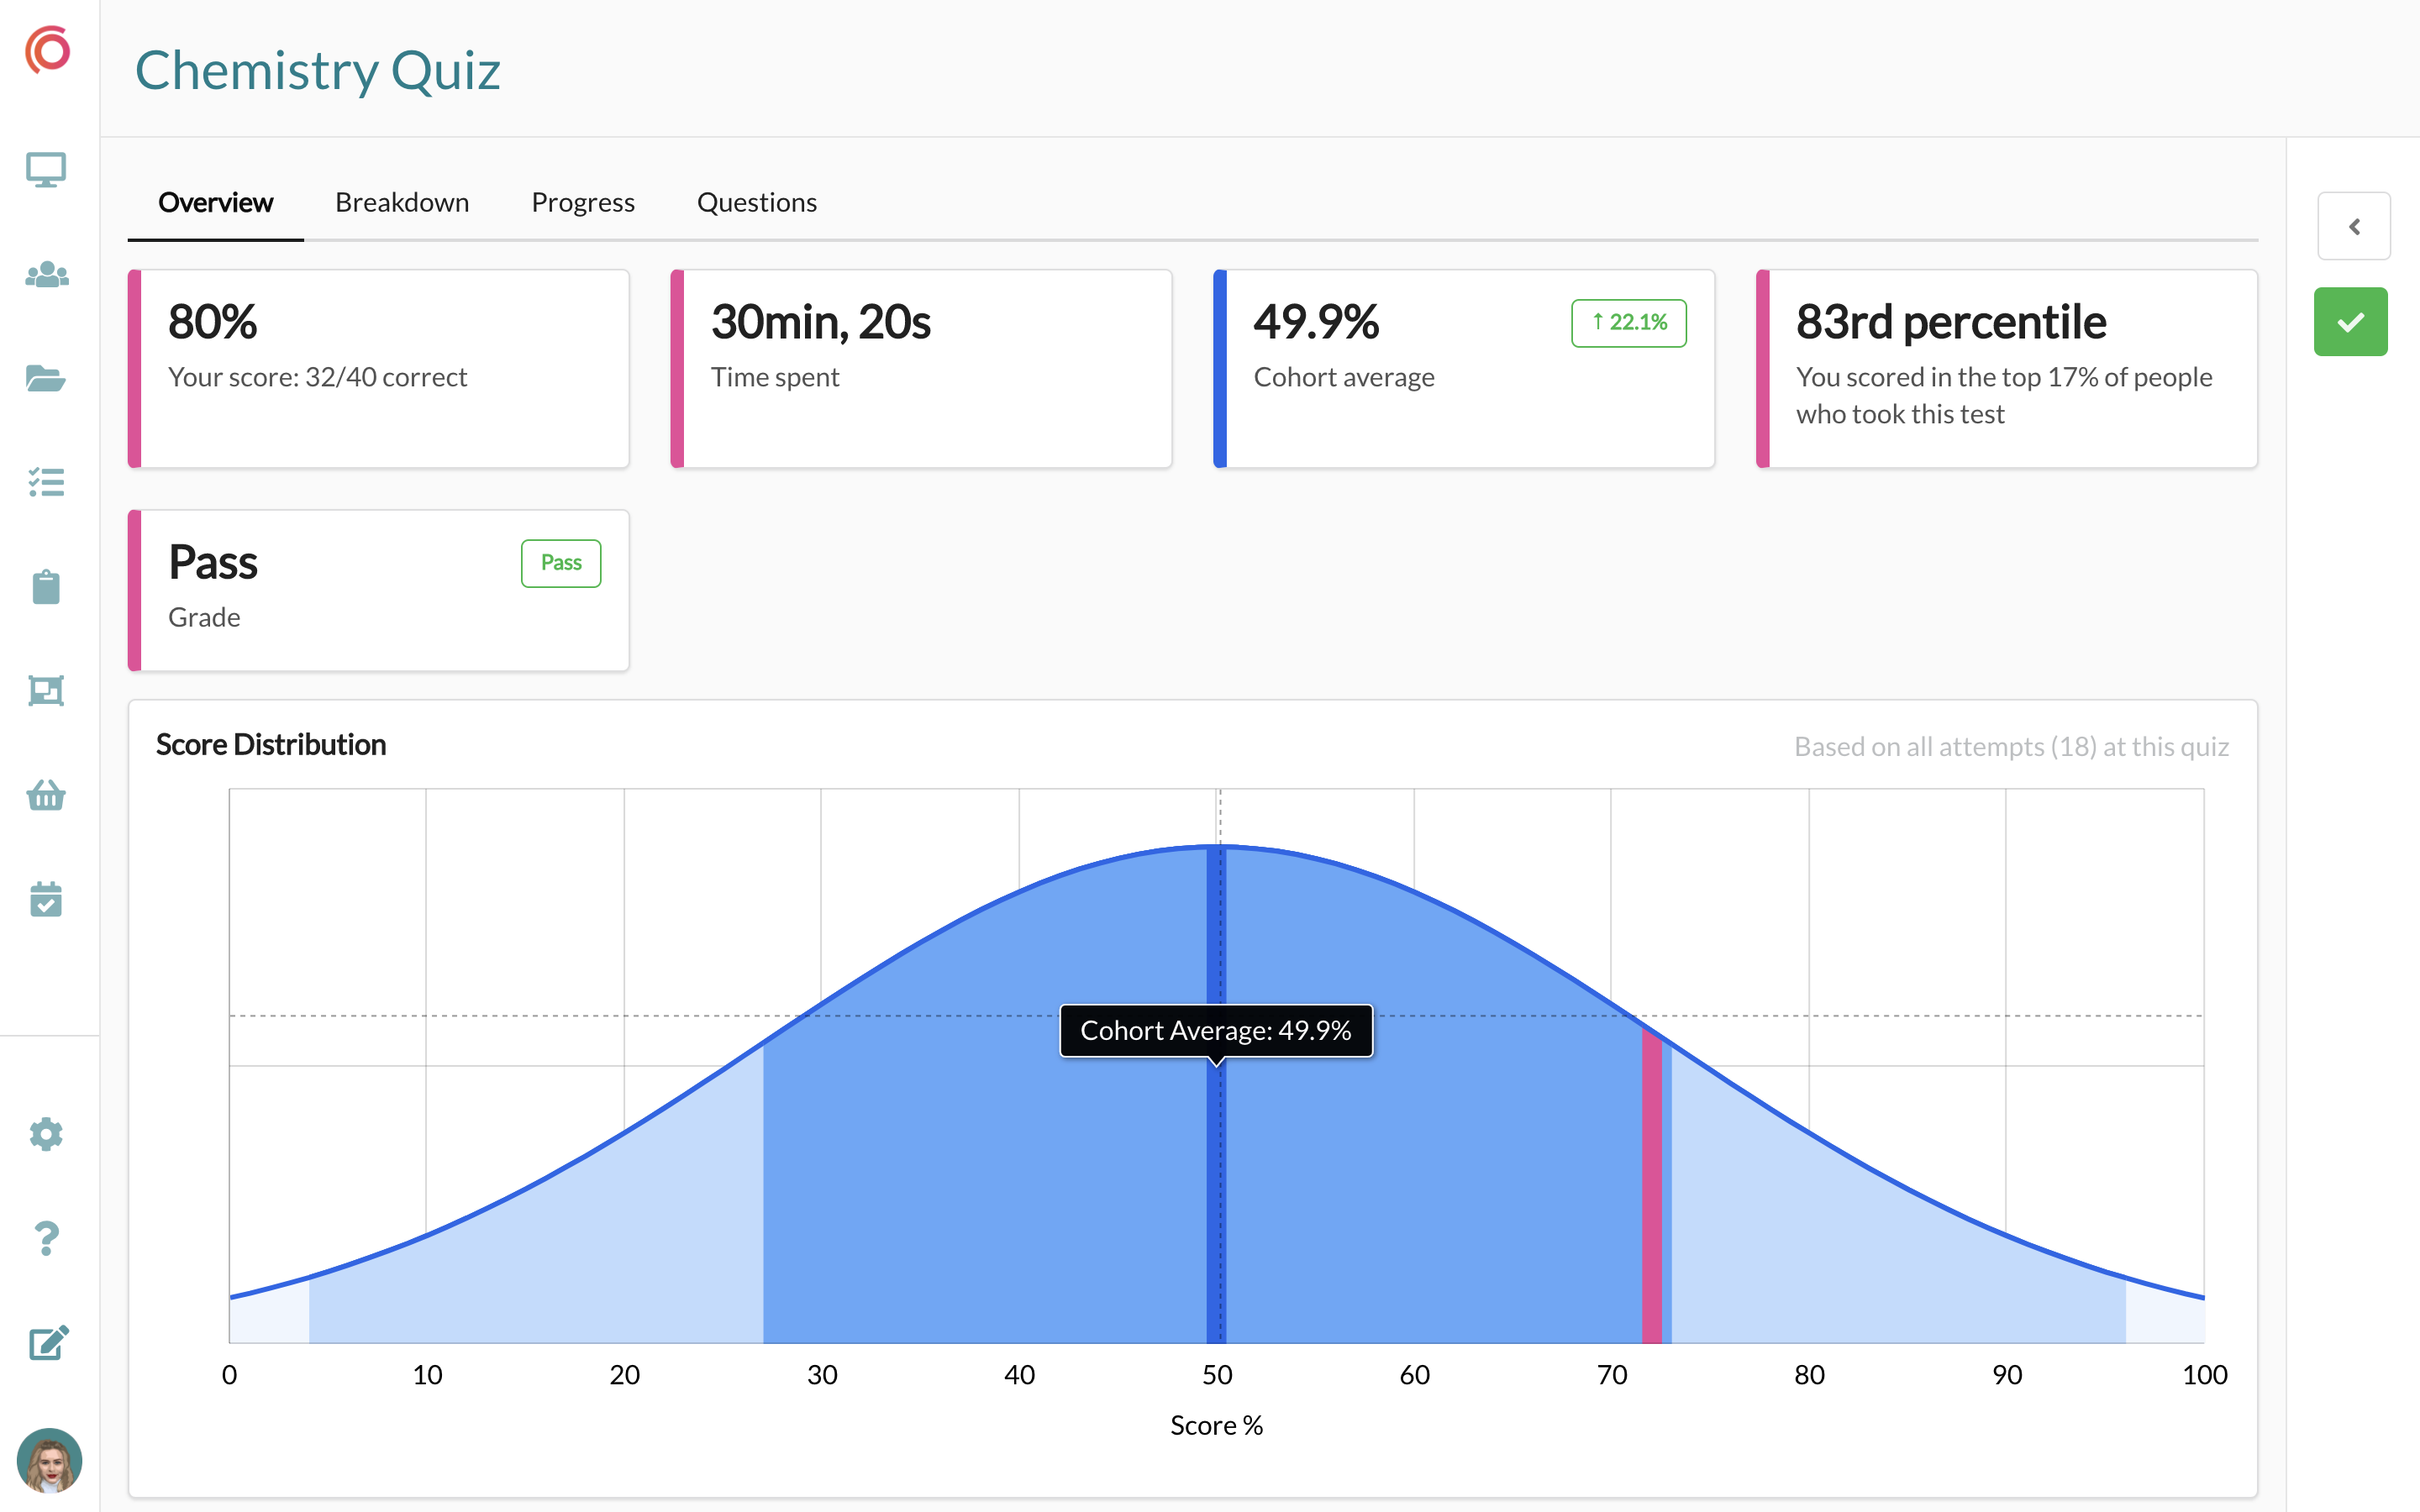Toggle the green checkmark button
Viewport: 2420px width, 1512px height.
[x=2350, y=322]
